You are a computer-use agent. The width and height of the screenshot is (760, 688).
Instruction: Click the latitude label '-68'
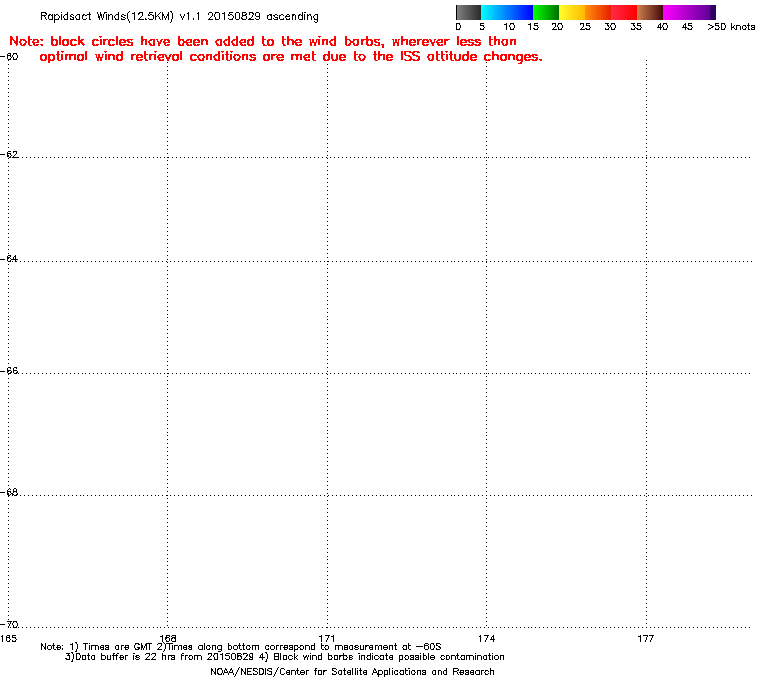coord(9,492)
